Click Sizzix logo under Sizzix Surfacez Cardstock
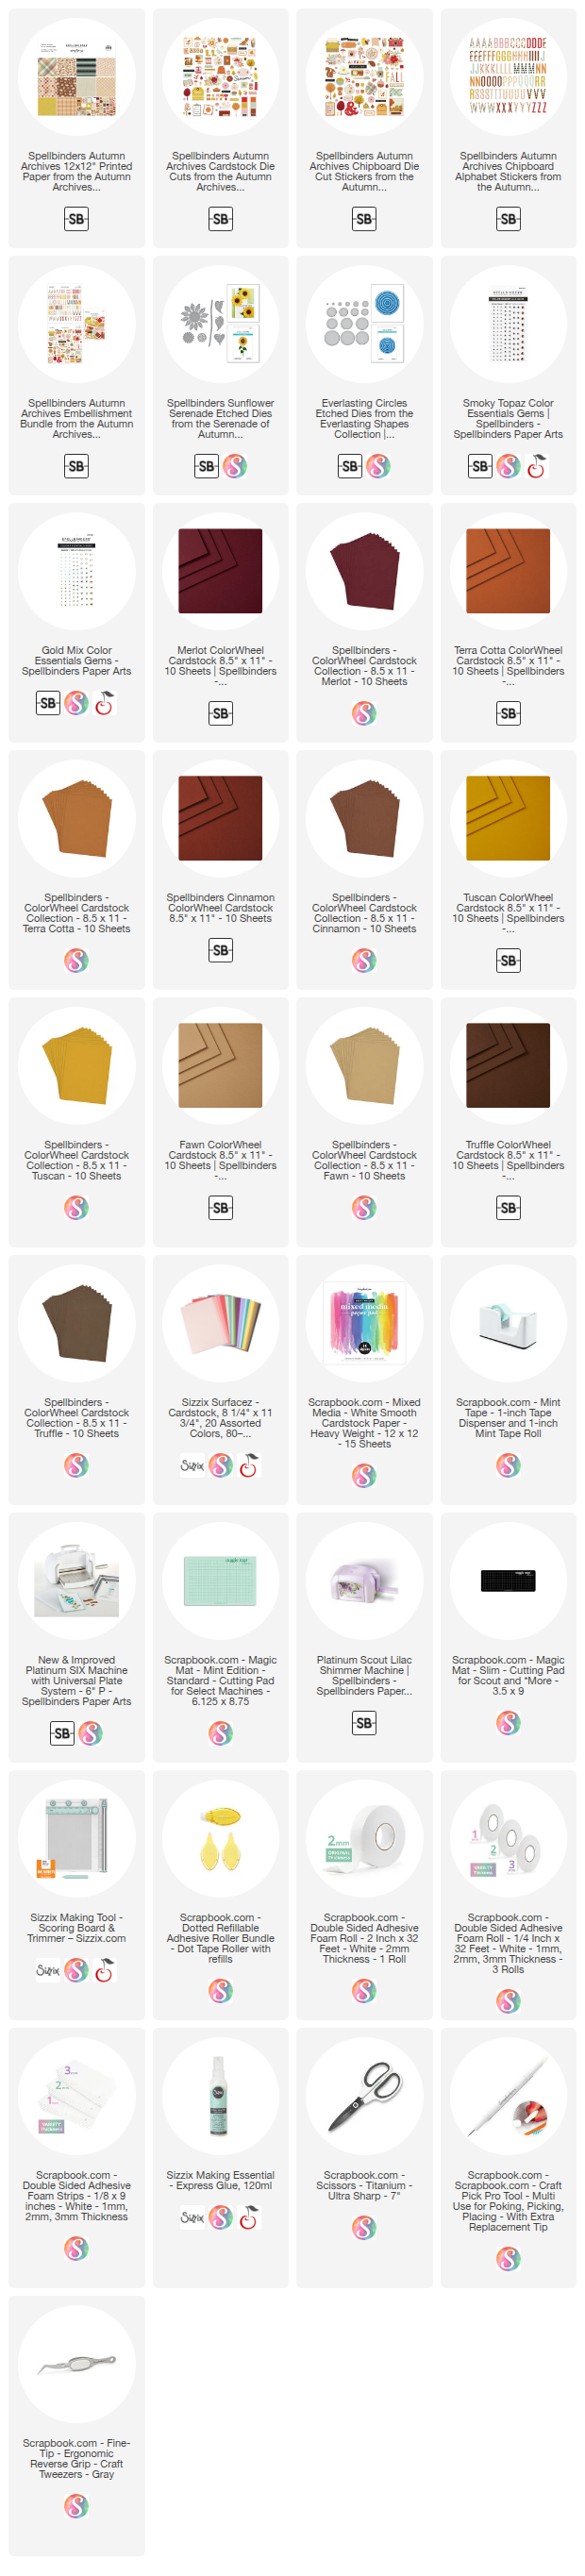The image size is (585, 2576). pos(192,1466)
